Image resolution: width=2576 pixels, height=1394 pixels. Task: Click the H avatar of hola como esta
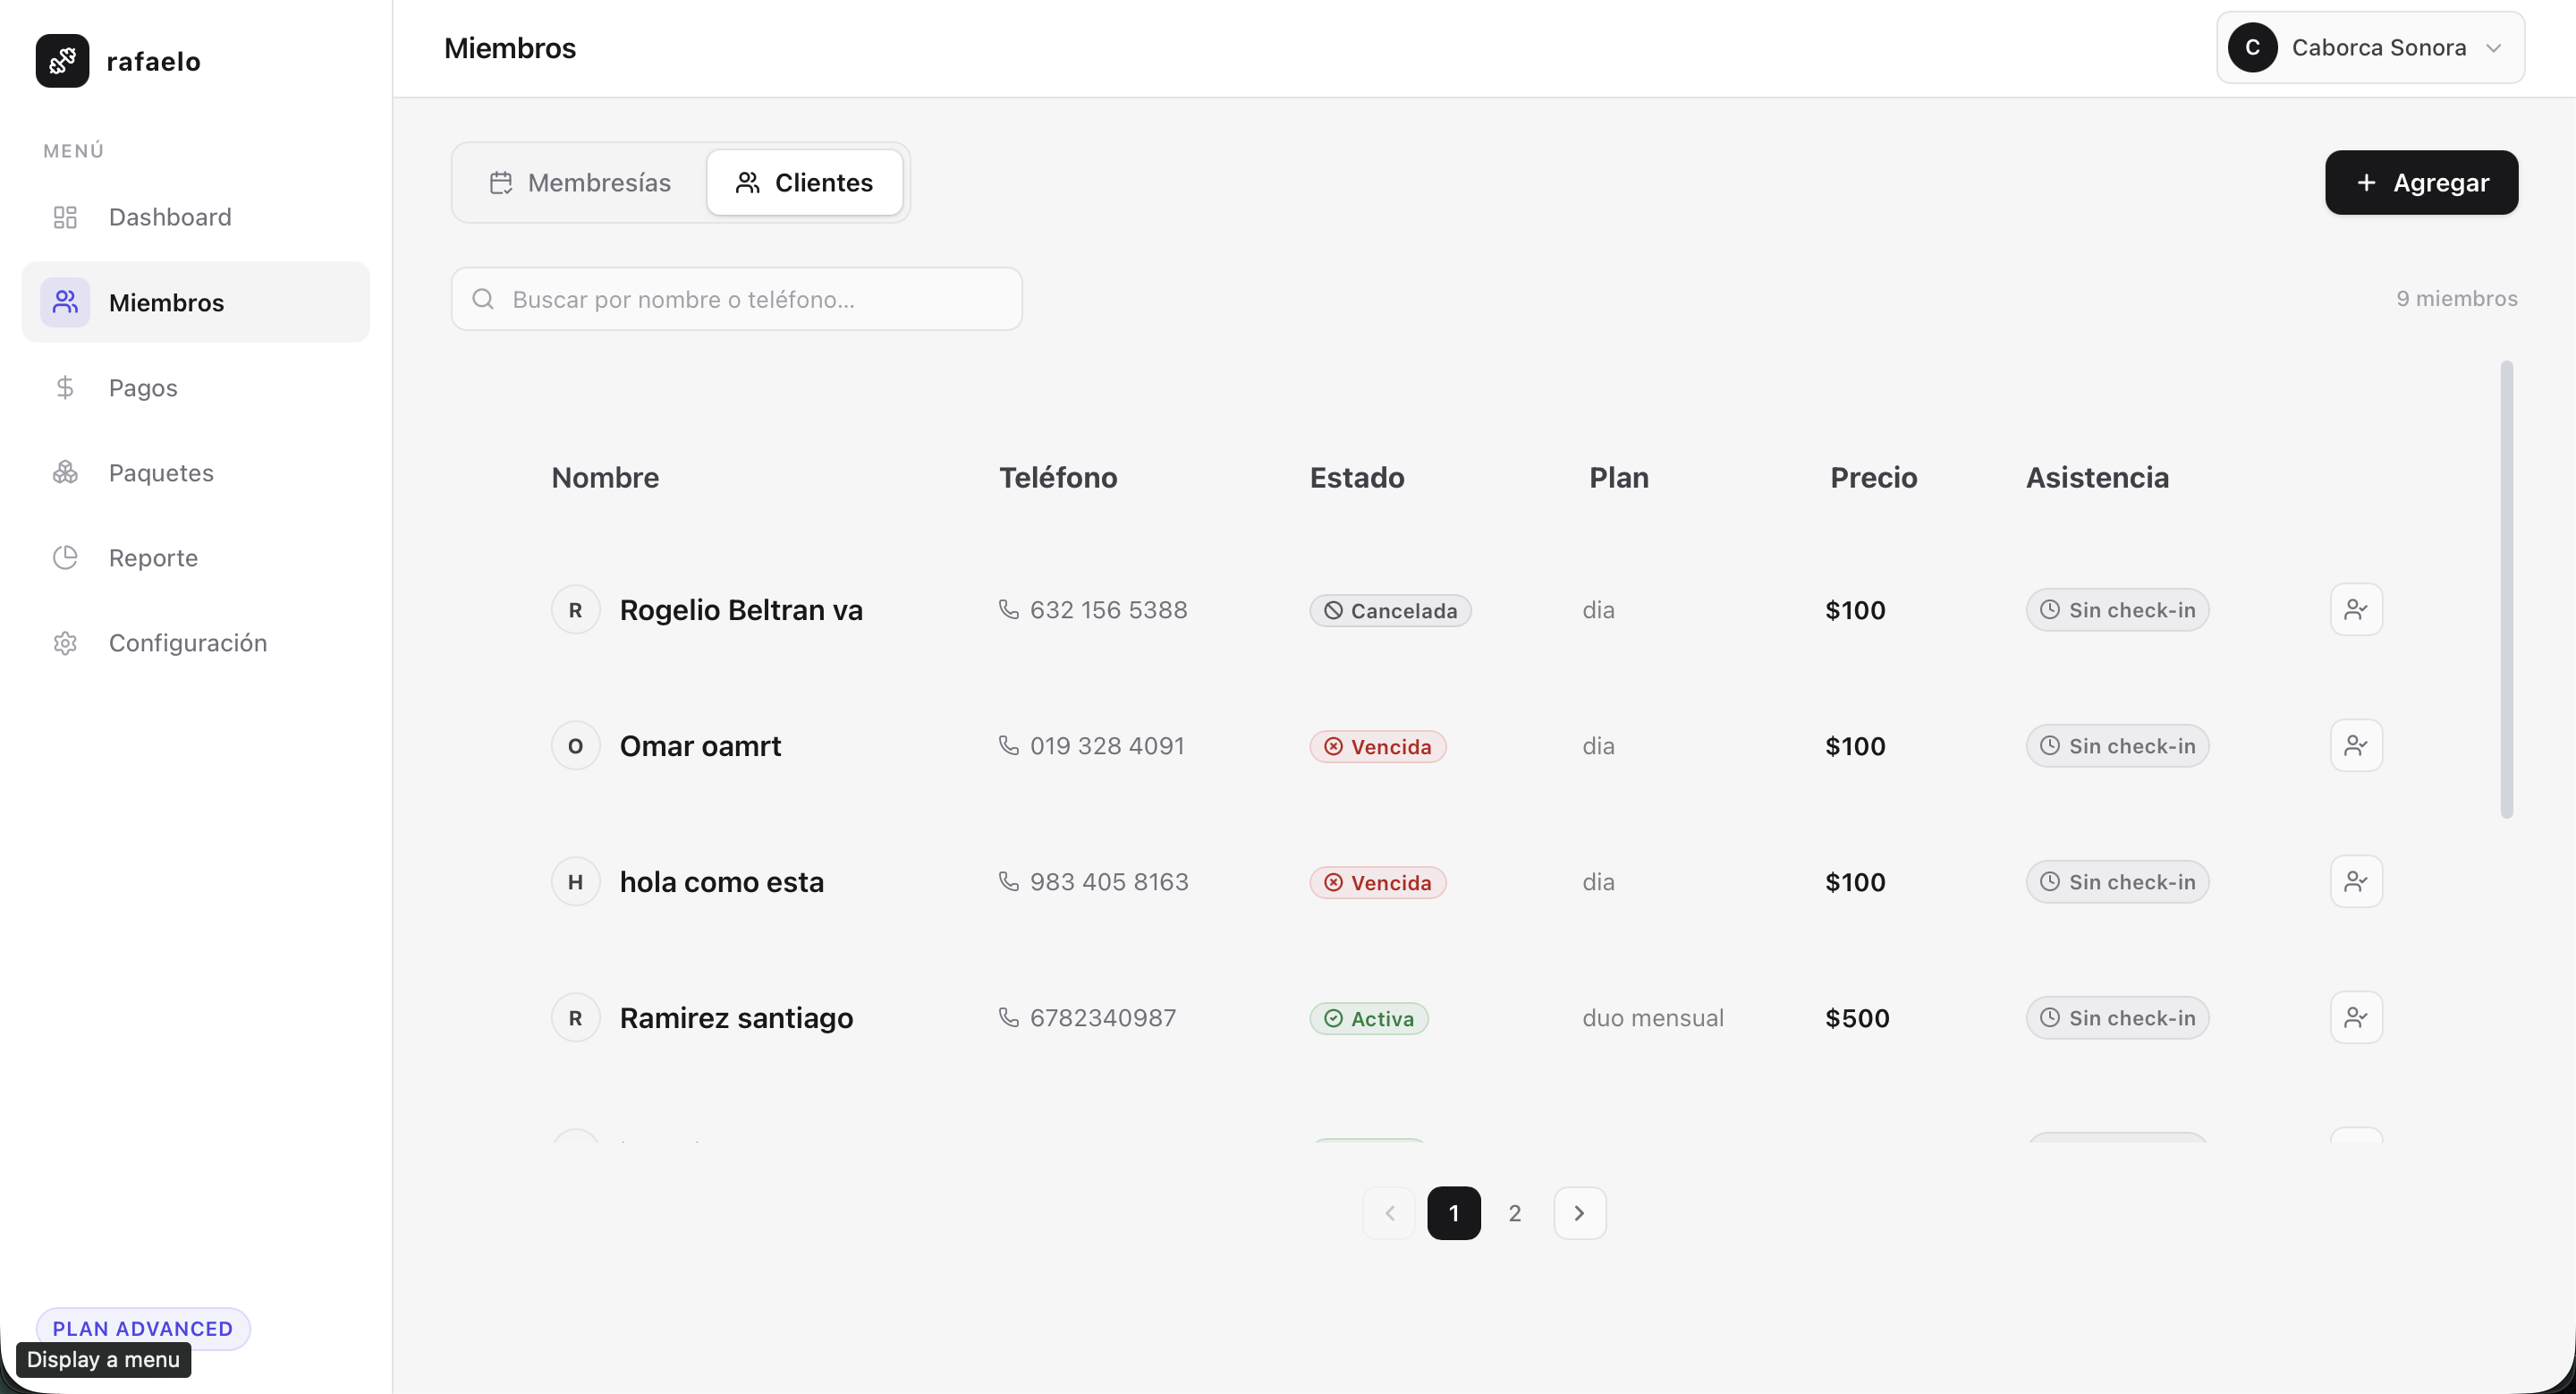(576, 882)
